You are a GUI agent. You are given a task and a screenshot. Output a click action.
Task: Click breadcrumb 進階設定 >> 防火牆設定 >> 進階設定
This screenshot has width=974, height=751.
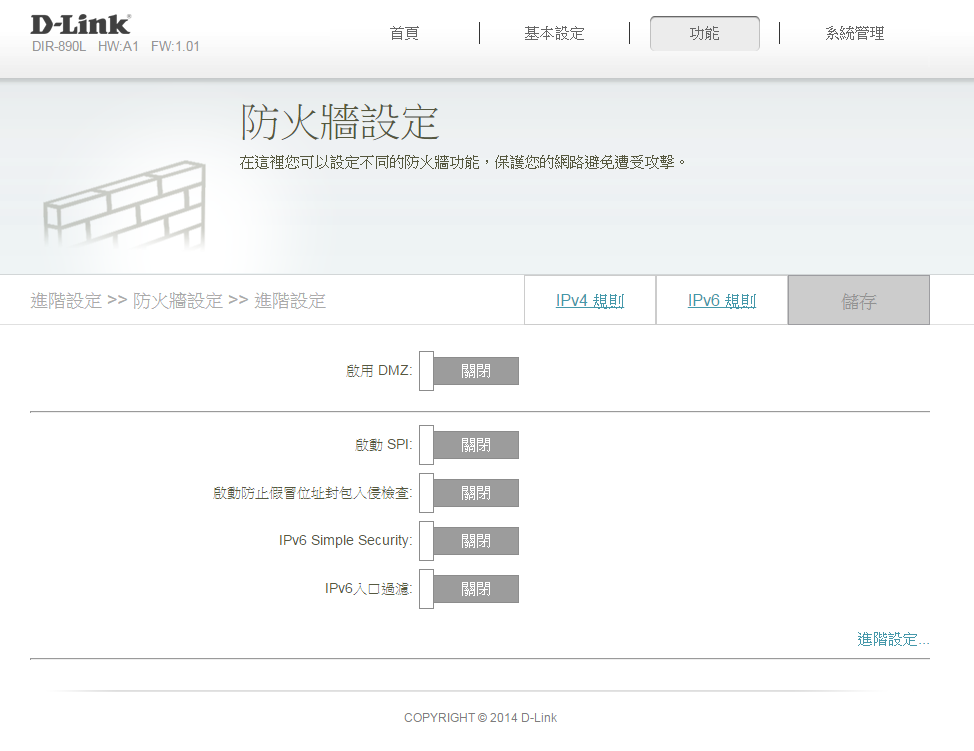click(x=178, y=301)
